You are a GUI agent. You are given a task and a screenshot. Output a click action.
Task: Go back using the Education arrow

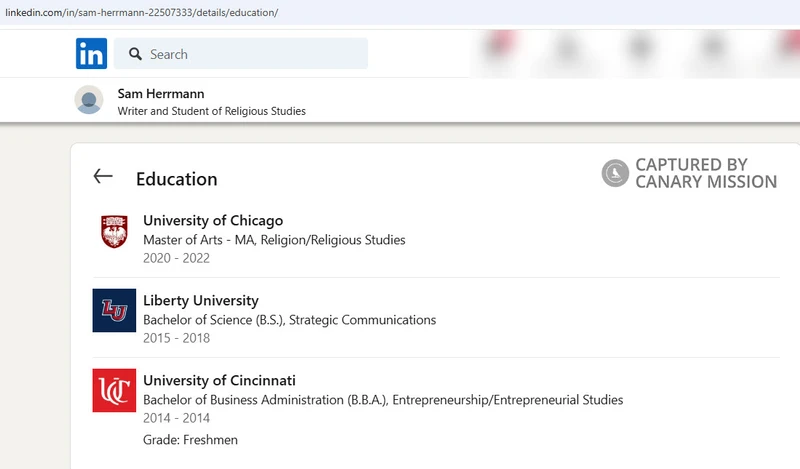(103, 177)
